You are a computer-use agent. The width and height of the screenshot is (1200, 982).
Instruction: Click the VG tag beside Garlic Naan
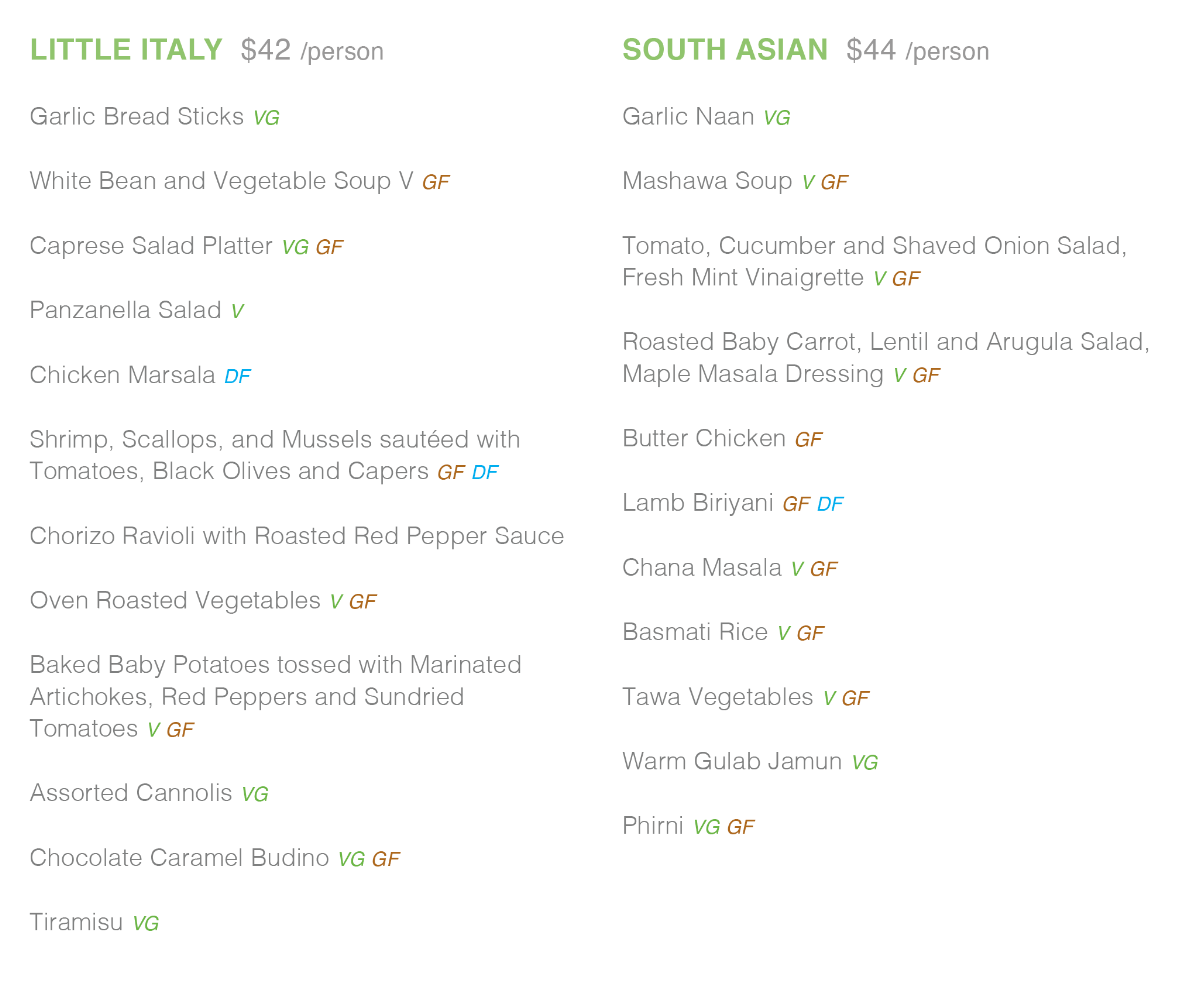(x=777, y=118)
